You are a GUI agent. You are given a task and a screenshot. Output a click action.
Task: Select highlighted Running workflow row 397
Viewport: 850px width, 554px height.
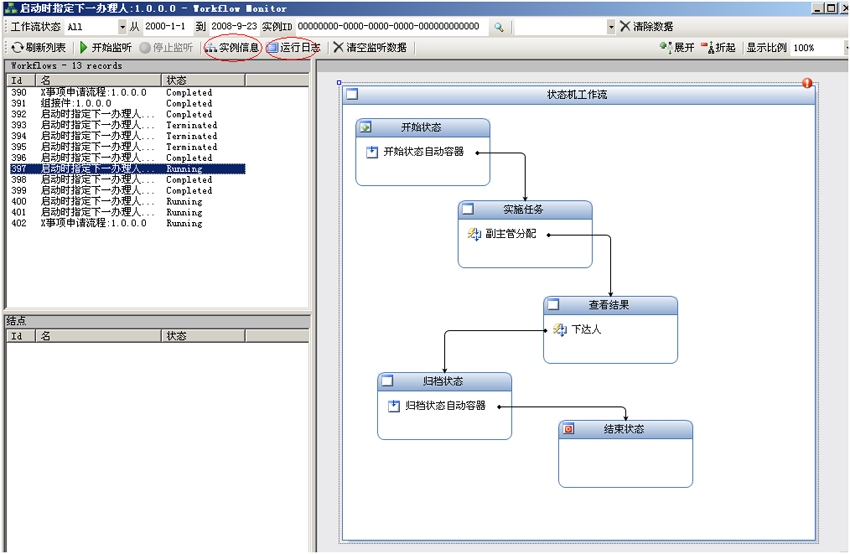coord(127,169)
